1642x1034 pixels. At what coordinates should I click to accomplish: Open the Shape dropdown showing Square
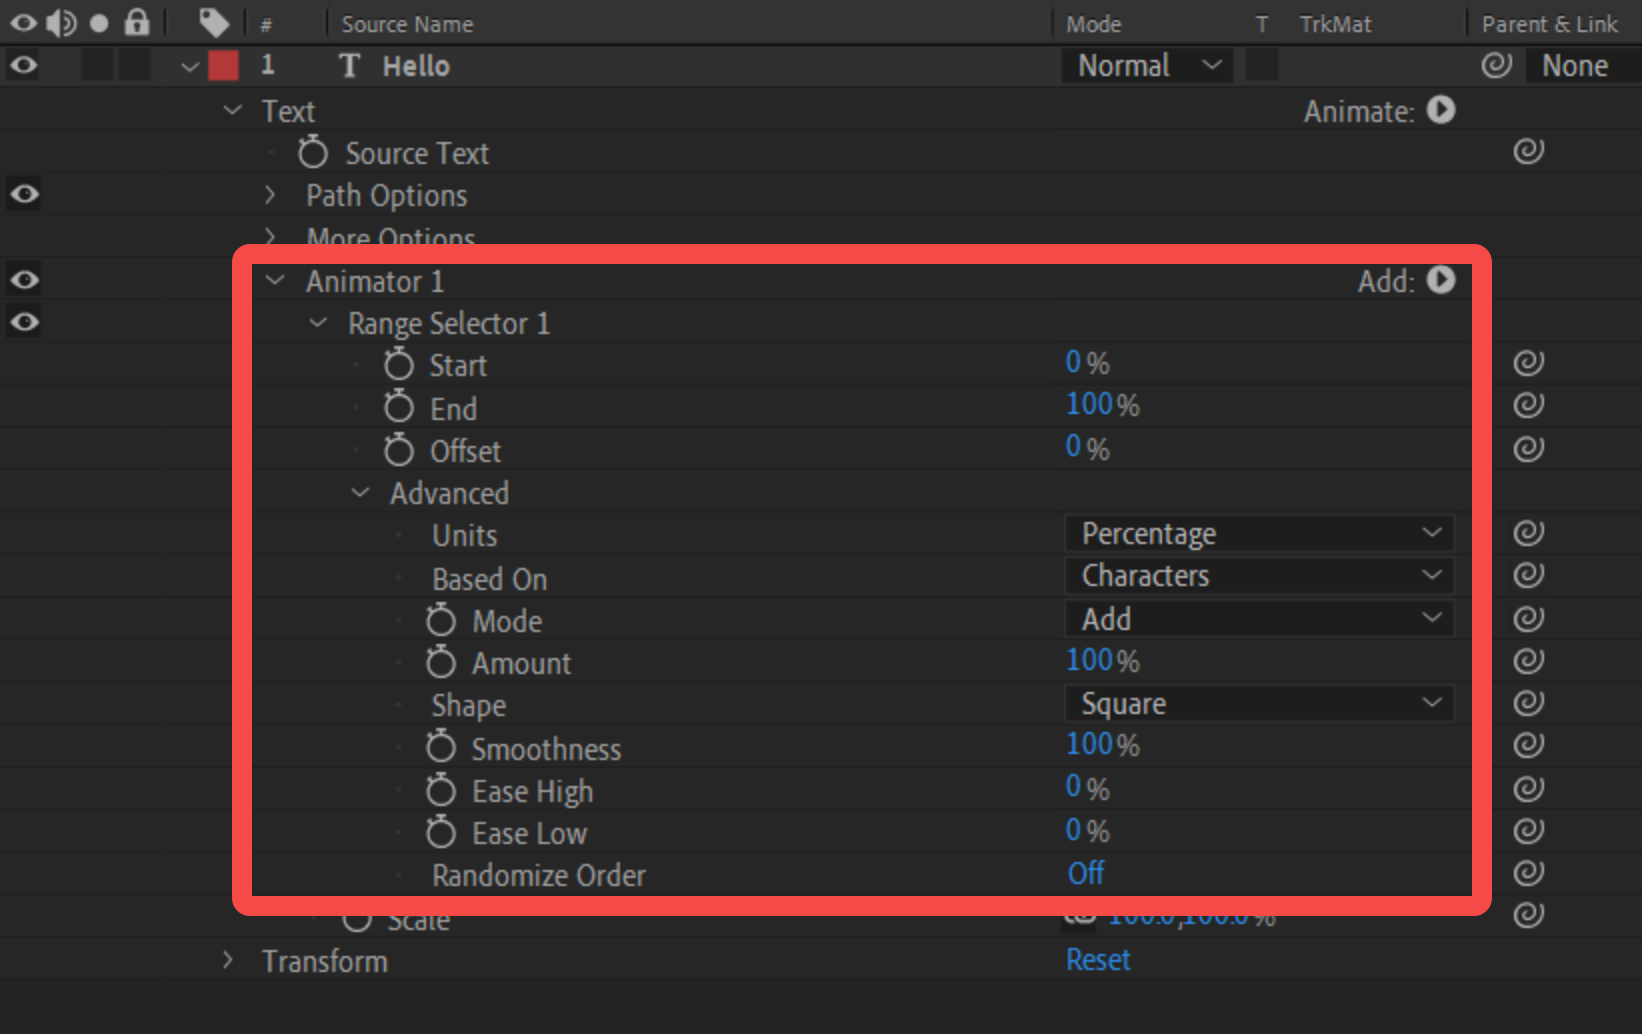click(x=1258, y=702)
